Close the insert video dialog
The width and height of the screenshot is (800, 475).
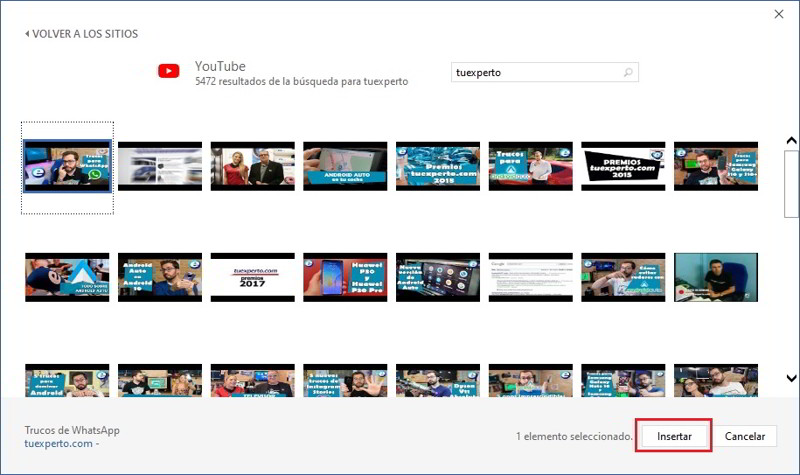point(778,13)
